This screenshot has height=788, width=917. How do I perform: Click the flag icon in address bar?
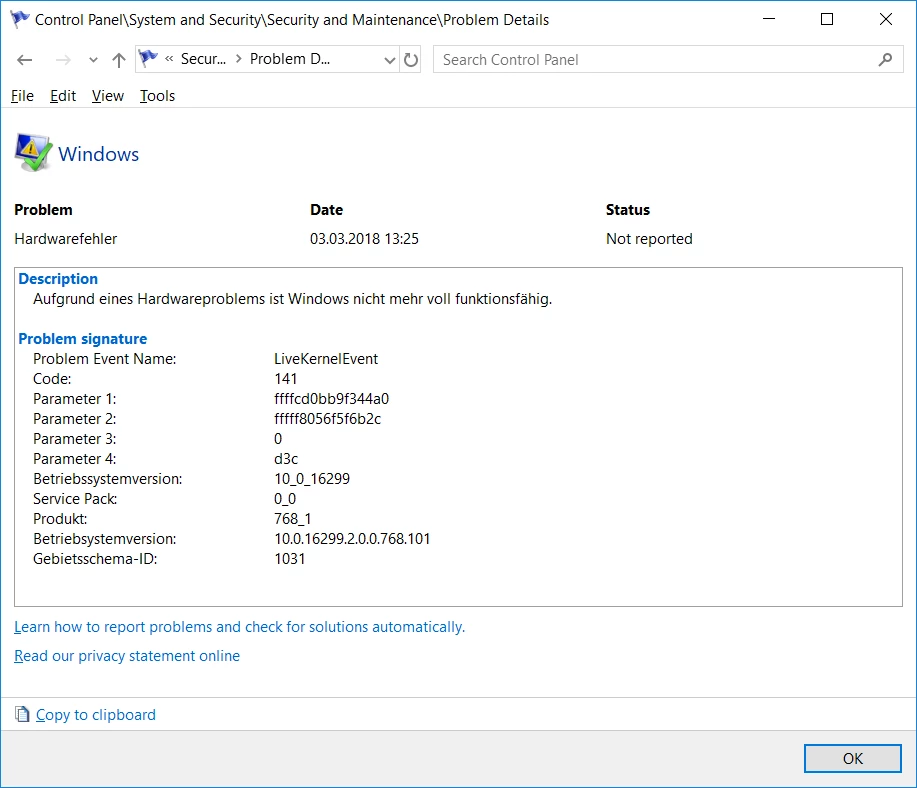tap(148, 59)
